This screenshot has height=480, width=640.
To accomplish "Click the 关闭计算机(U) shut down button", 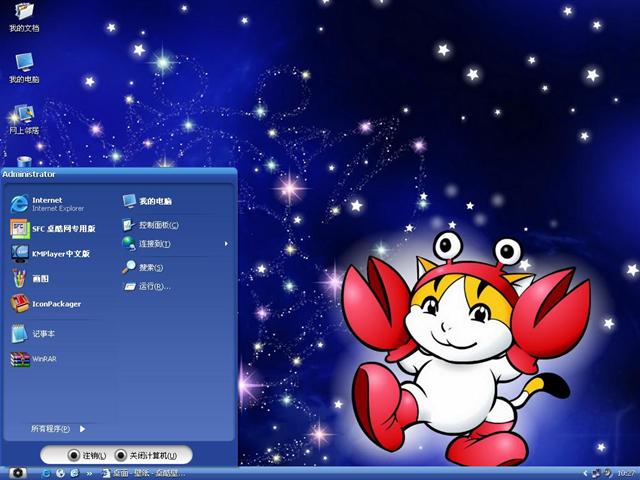I will [x=146, y=455].
